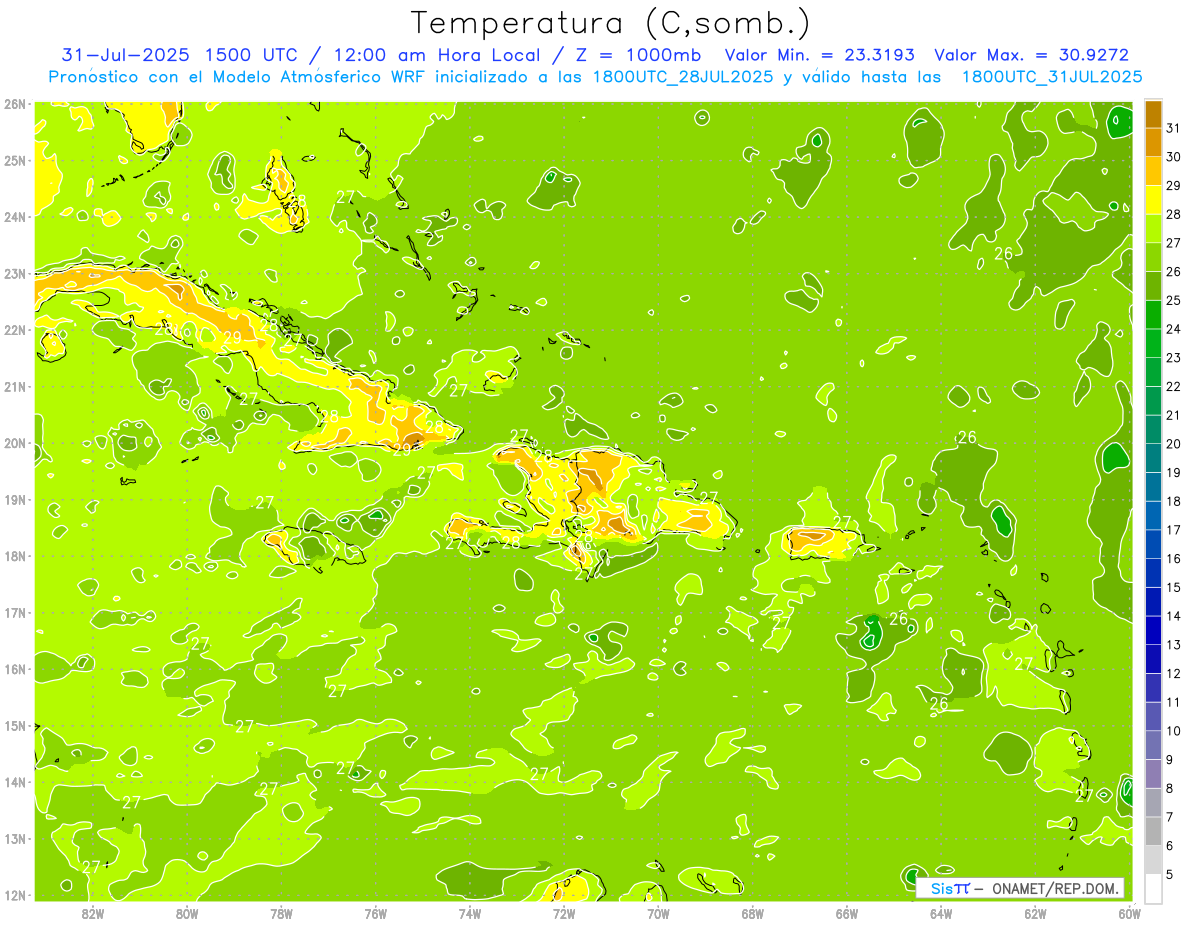Click the 13N latitude label
The width and height of the screenshot is (1200, 927).
pyautogui.click(x=14, y=839)
